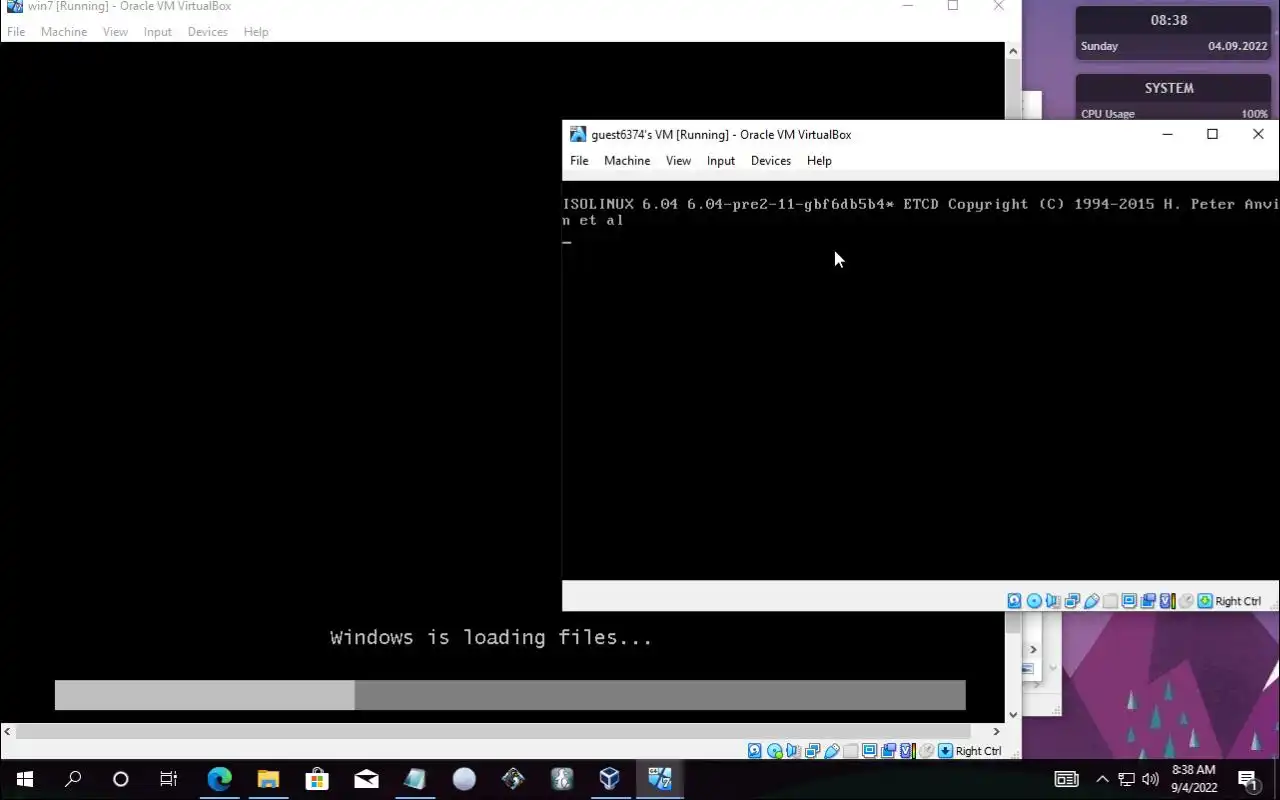Open Windows Start menu
This screenshot has height=800, width=1280.
coord(24,779)
